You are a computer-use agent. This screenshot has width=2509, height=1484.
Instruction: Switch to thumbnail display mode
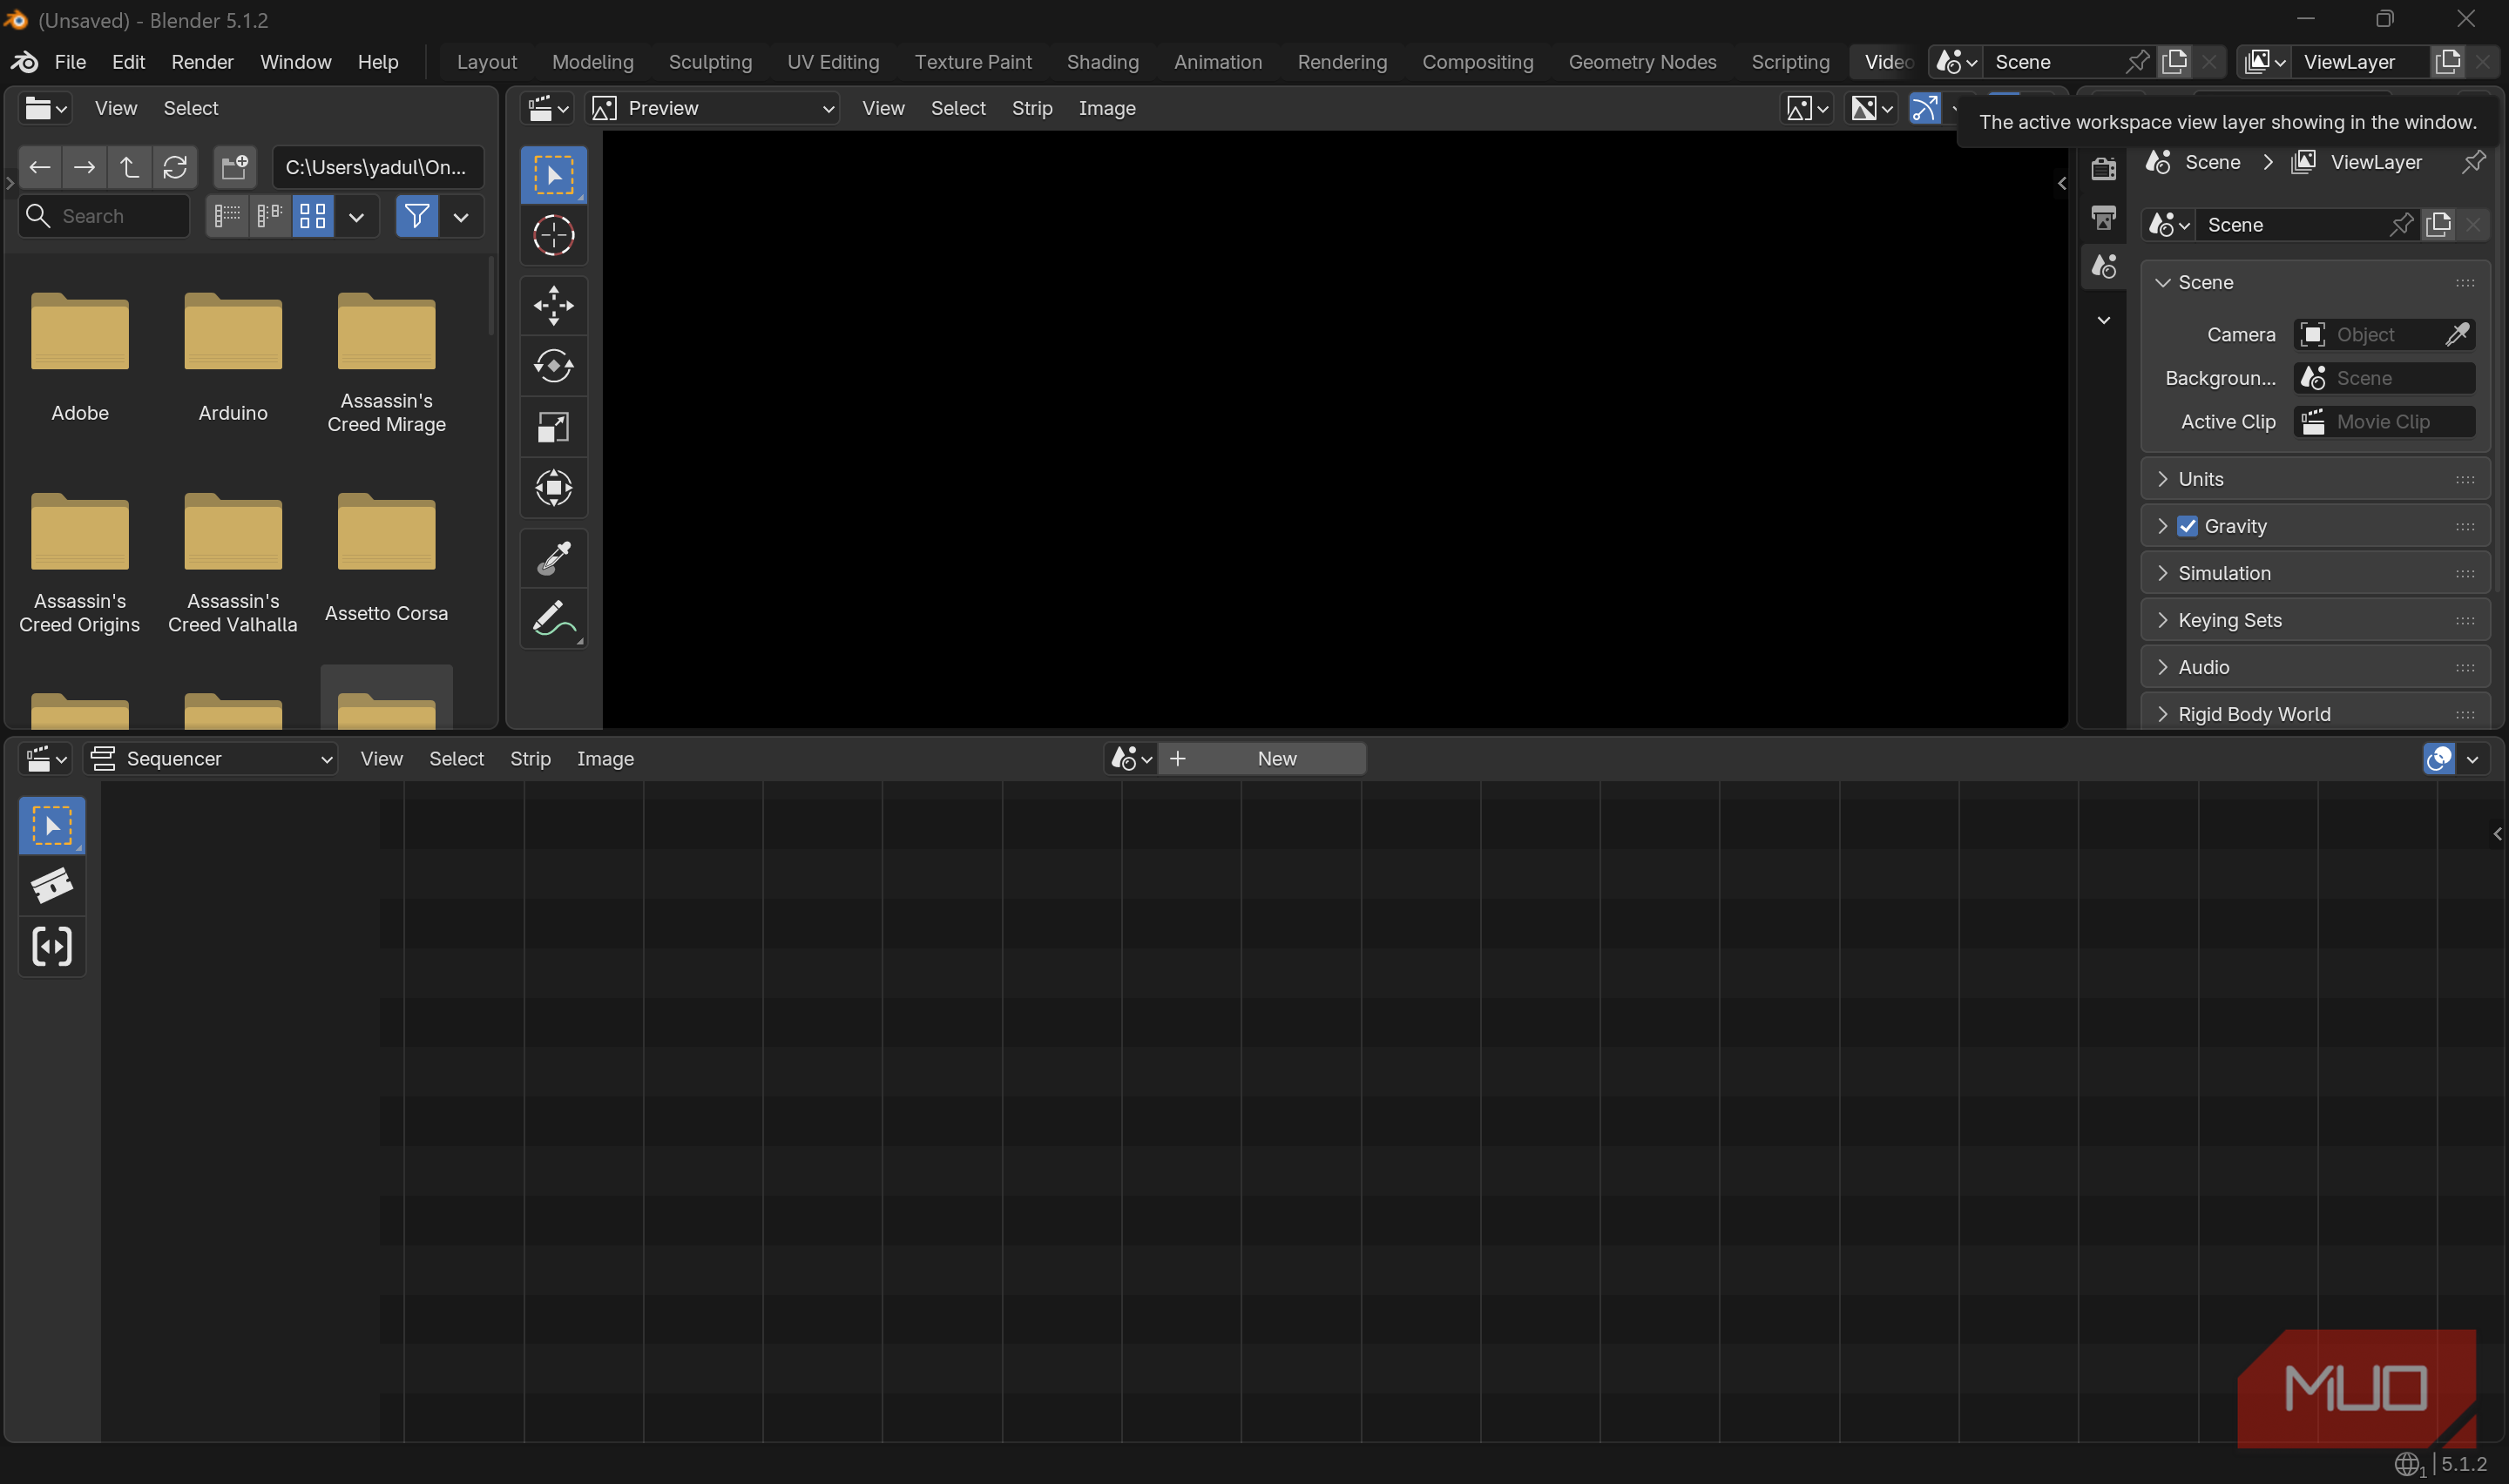313,216
